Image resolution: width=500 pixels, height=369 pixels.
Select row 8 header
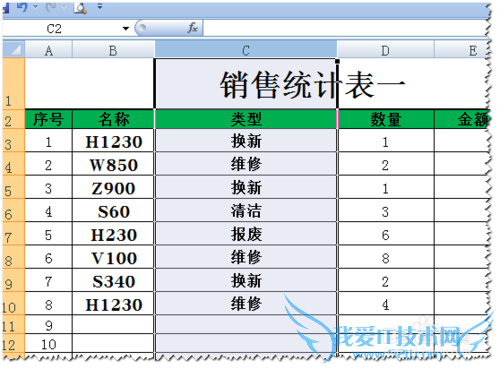point(14,257)
